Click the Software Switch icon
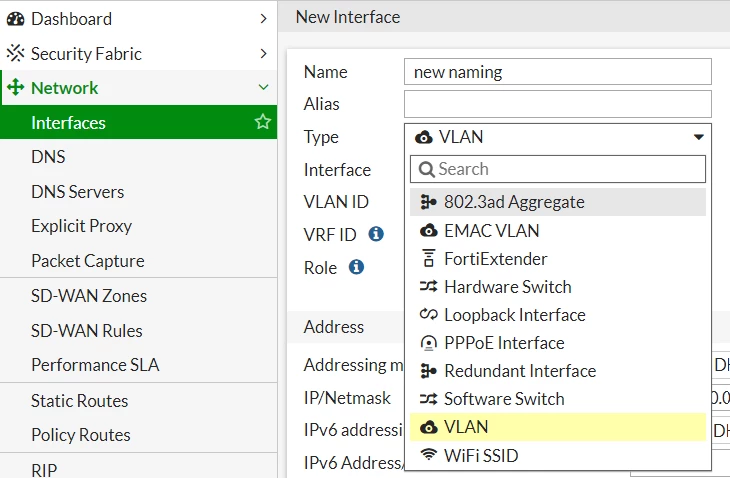Image resolution: width=730 pixels, height=478 pixels. [428, 399]
